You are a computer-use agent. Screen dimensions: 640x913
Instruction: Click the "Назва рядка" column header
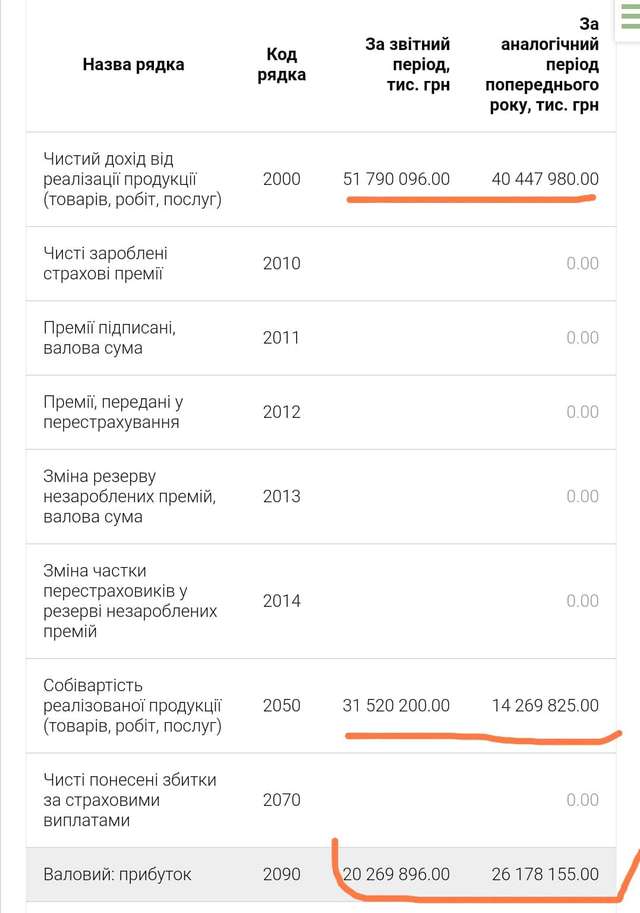pos(133,65)
